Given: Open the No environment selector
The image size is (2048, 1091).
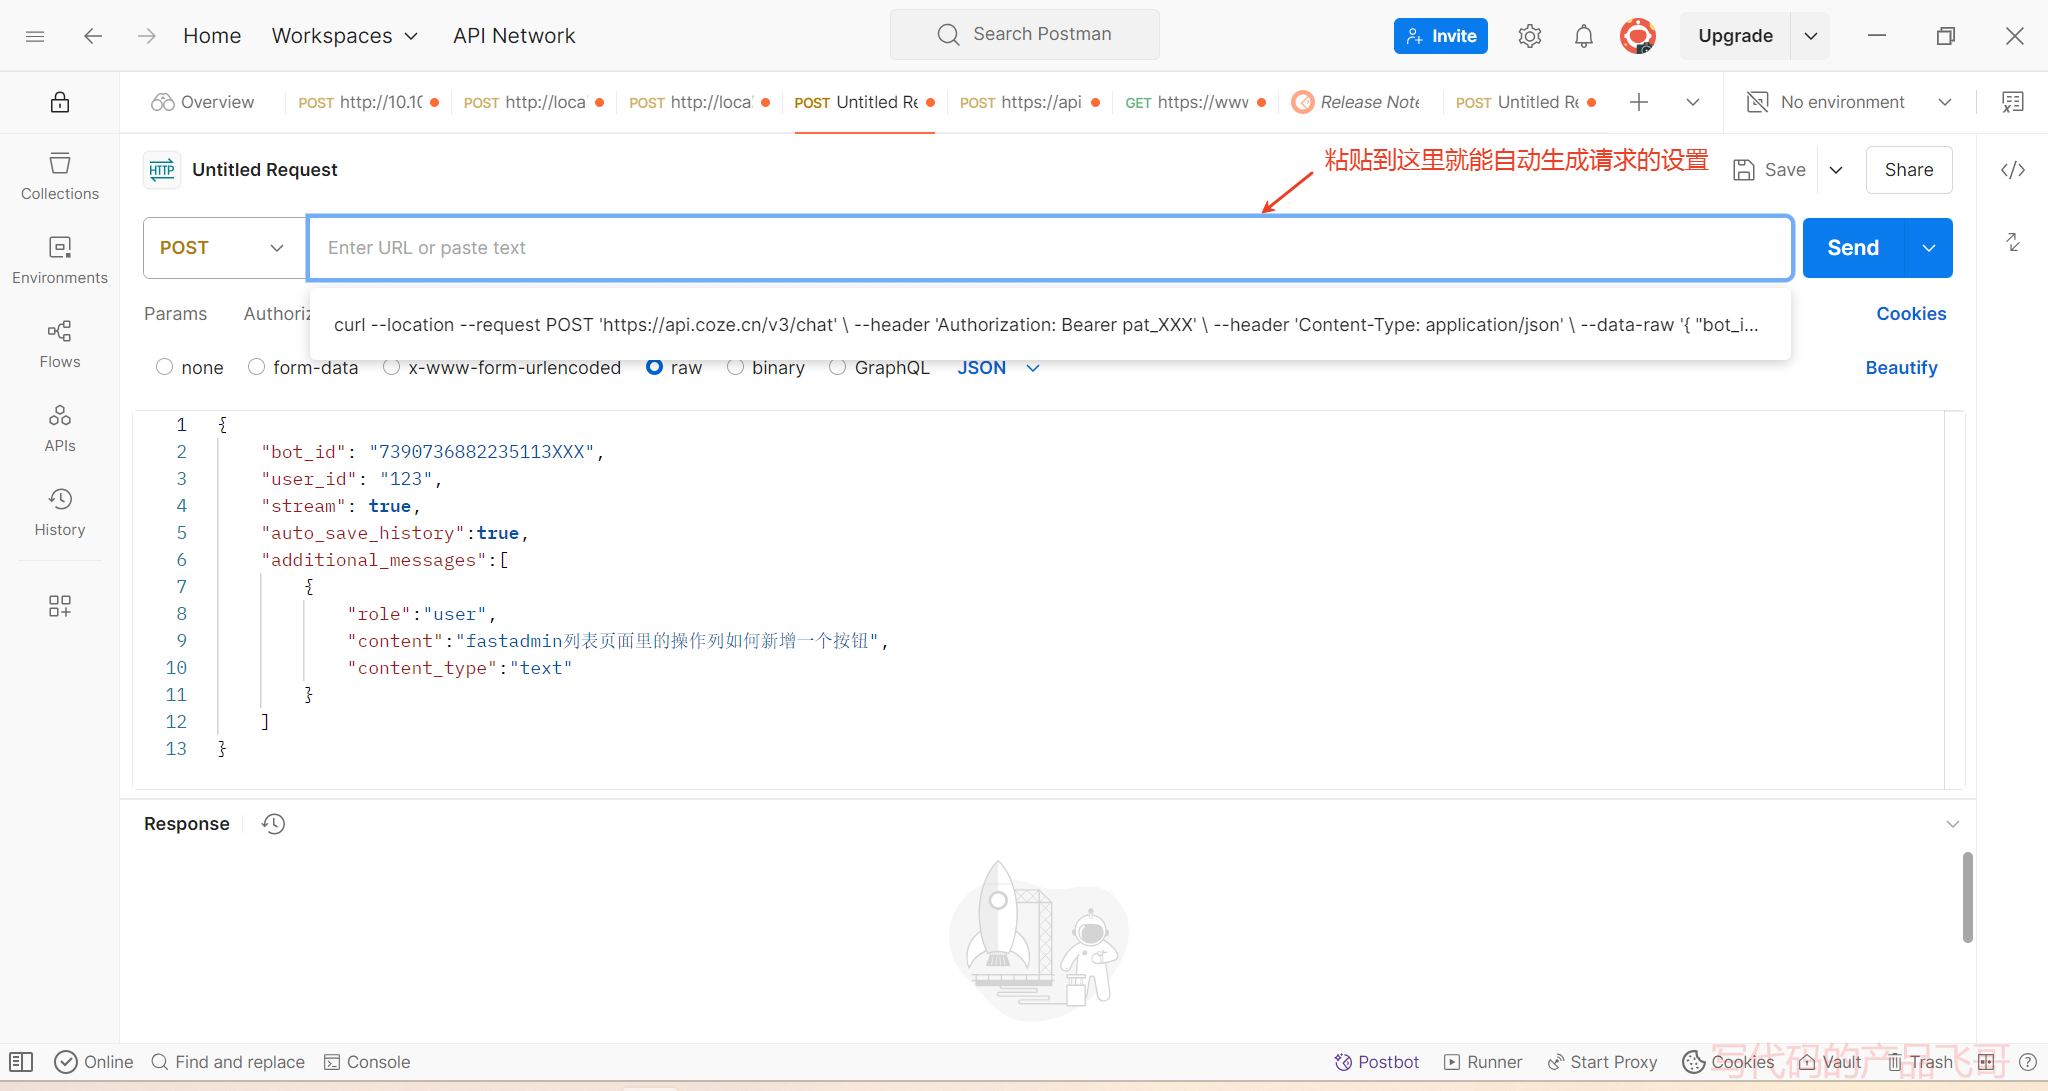Looking at the screenshot, I should [x=1849, y=102].
